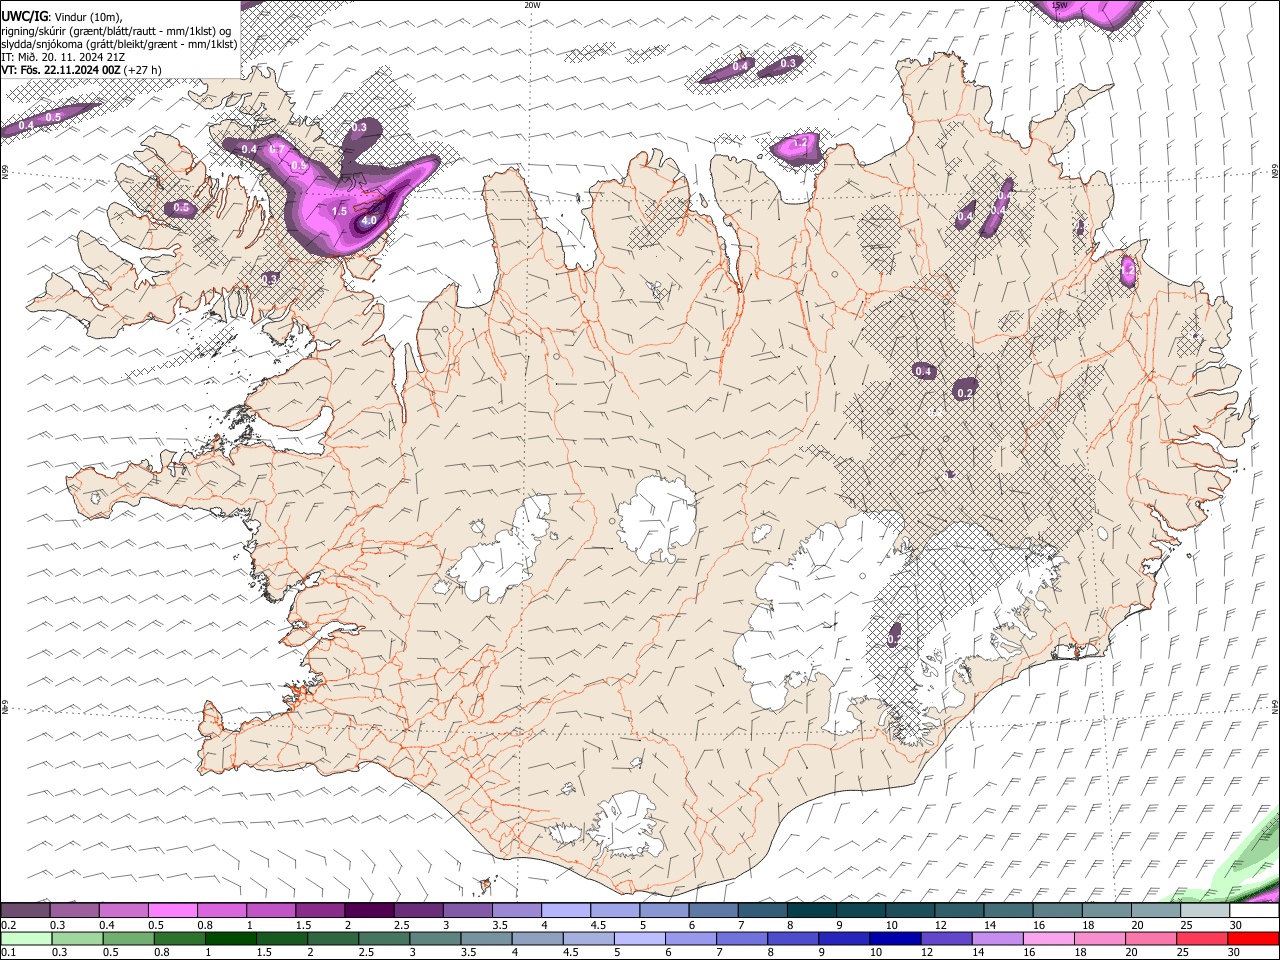
Task: Click the 'IT: Mið. 20. 11. 2024 21Z' line
Action: click(x=63, y=57)
